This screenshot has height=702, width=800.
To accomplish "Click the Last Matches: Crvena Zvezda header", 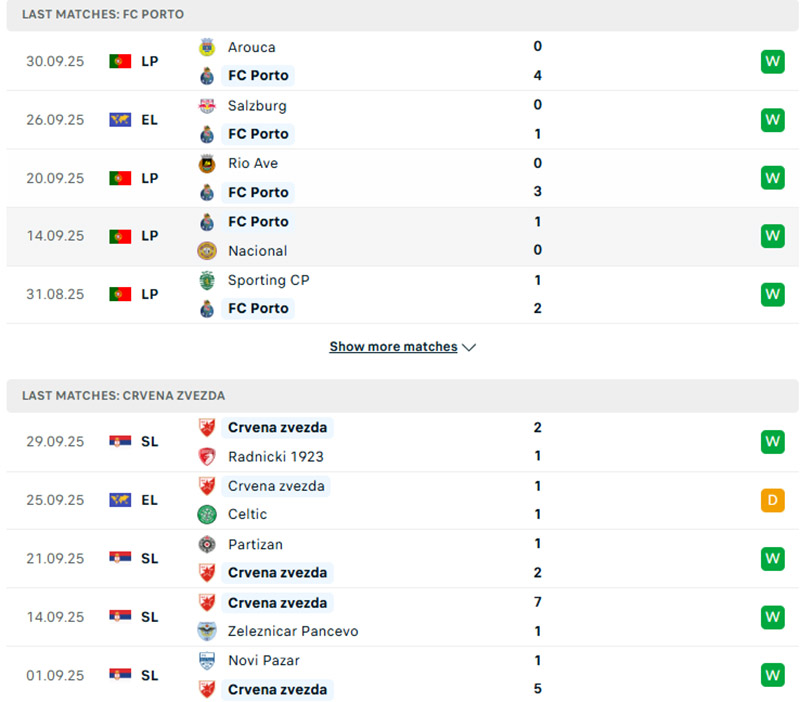I will point(124,396).
